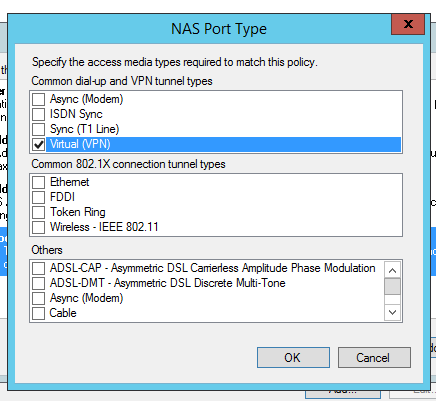Viewport: 436px width, 401px height.
Task: Tick the Sync (T1 Line) checkbox
Action: click(39, 129)
